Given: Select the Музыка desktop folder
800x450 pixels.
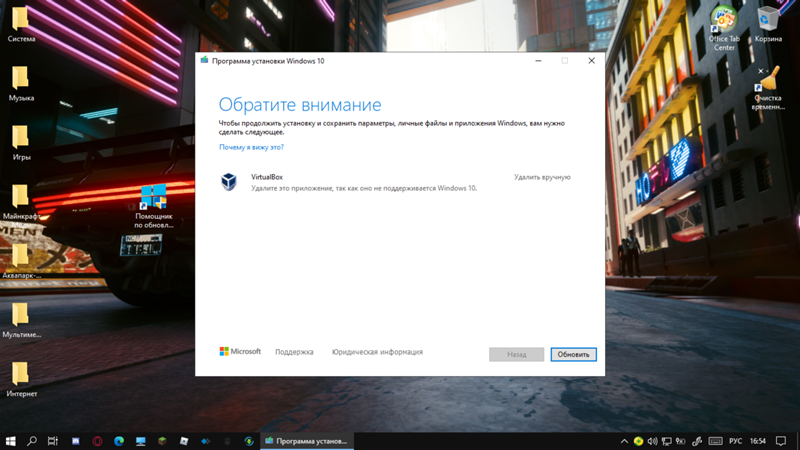Looking at the screenshot, I should [21, 83].
